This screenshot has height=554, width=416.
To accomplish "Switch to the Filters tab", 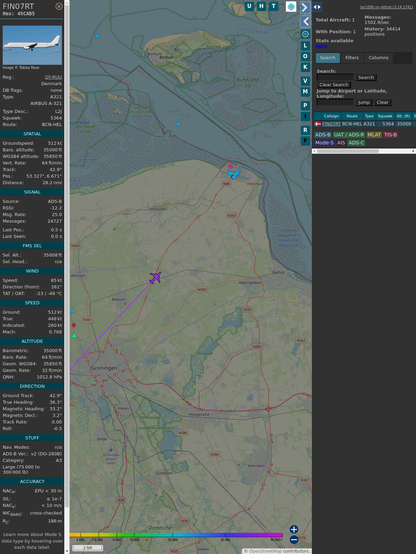I will pyautogui.click(x=352, y=58).
